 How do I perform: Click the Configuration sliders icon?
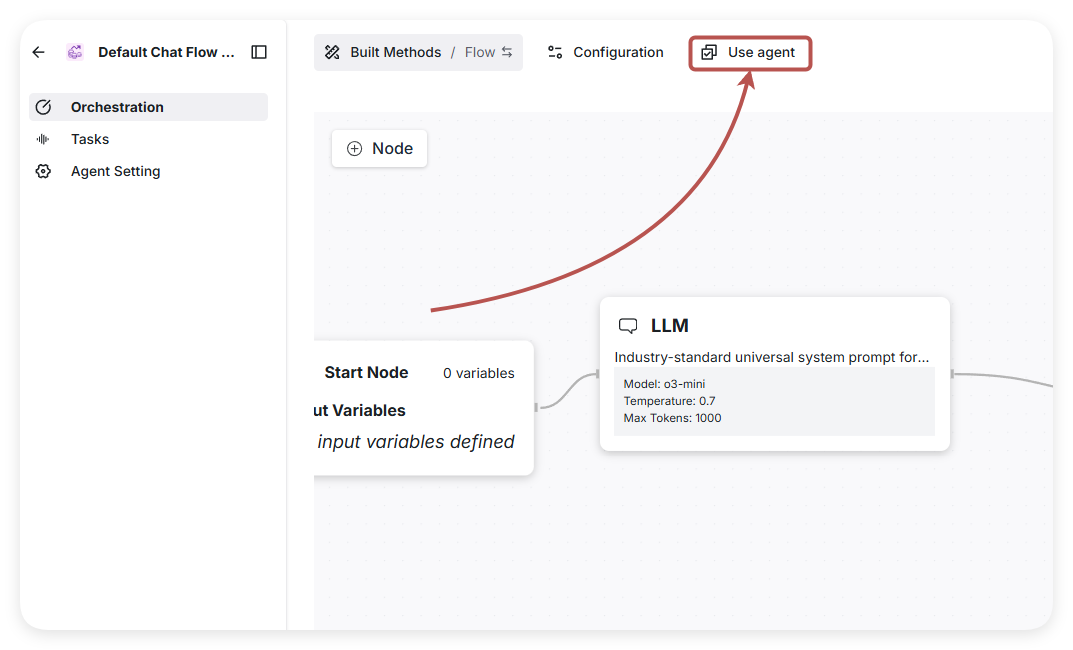555,52
